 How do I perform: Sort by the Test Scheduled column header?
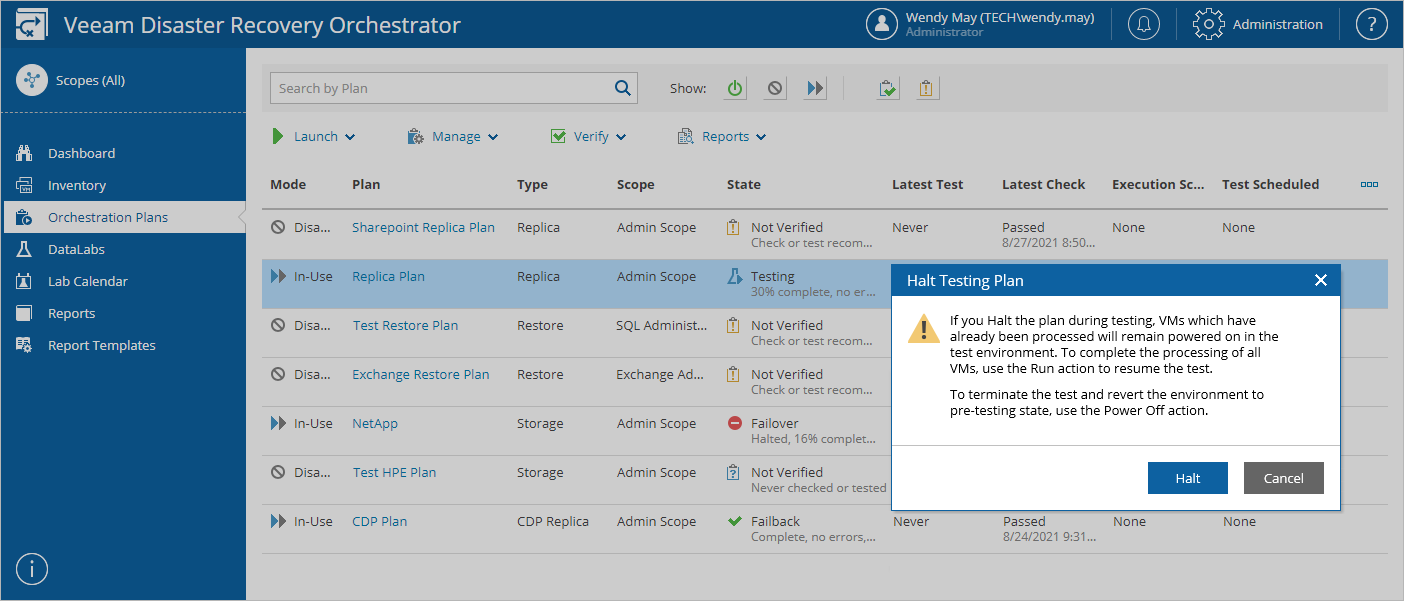[x=1270, y=184]
